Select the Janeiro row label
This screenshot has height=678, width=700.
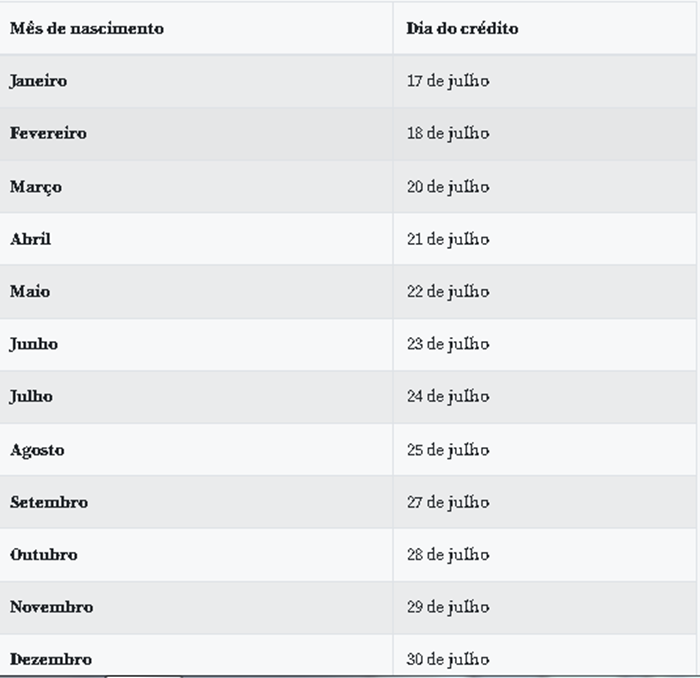(x=38, y=81)
